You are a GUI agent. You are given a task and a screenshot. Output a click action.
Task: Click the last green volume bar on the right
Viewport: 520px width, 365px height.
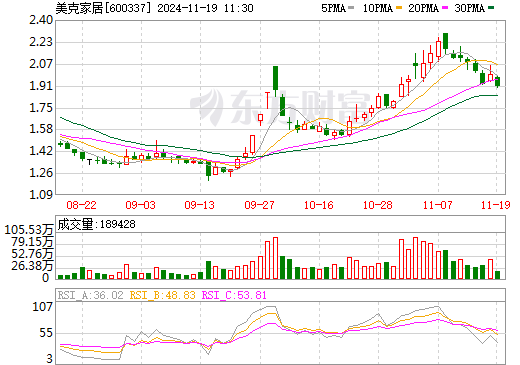pyautogui.click(x=498, y=275)
